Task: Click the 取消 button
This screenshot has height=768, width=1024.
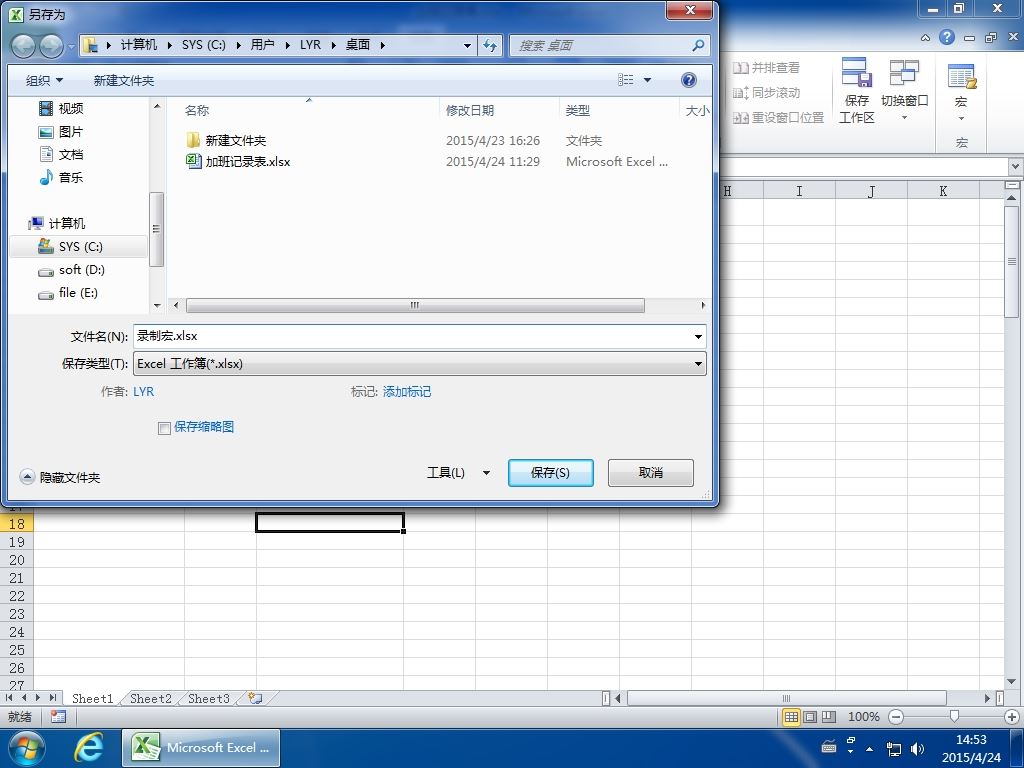Action: (650, 473)
